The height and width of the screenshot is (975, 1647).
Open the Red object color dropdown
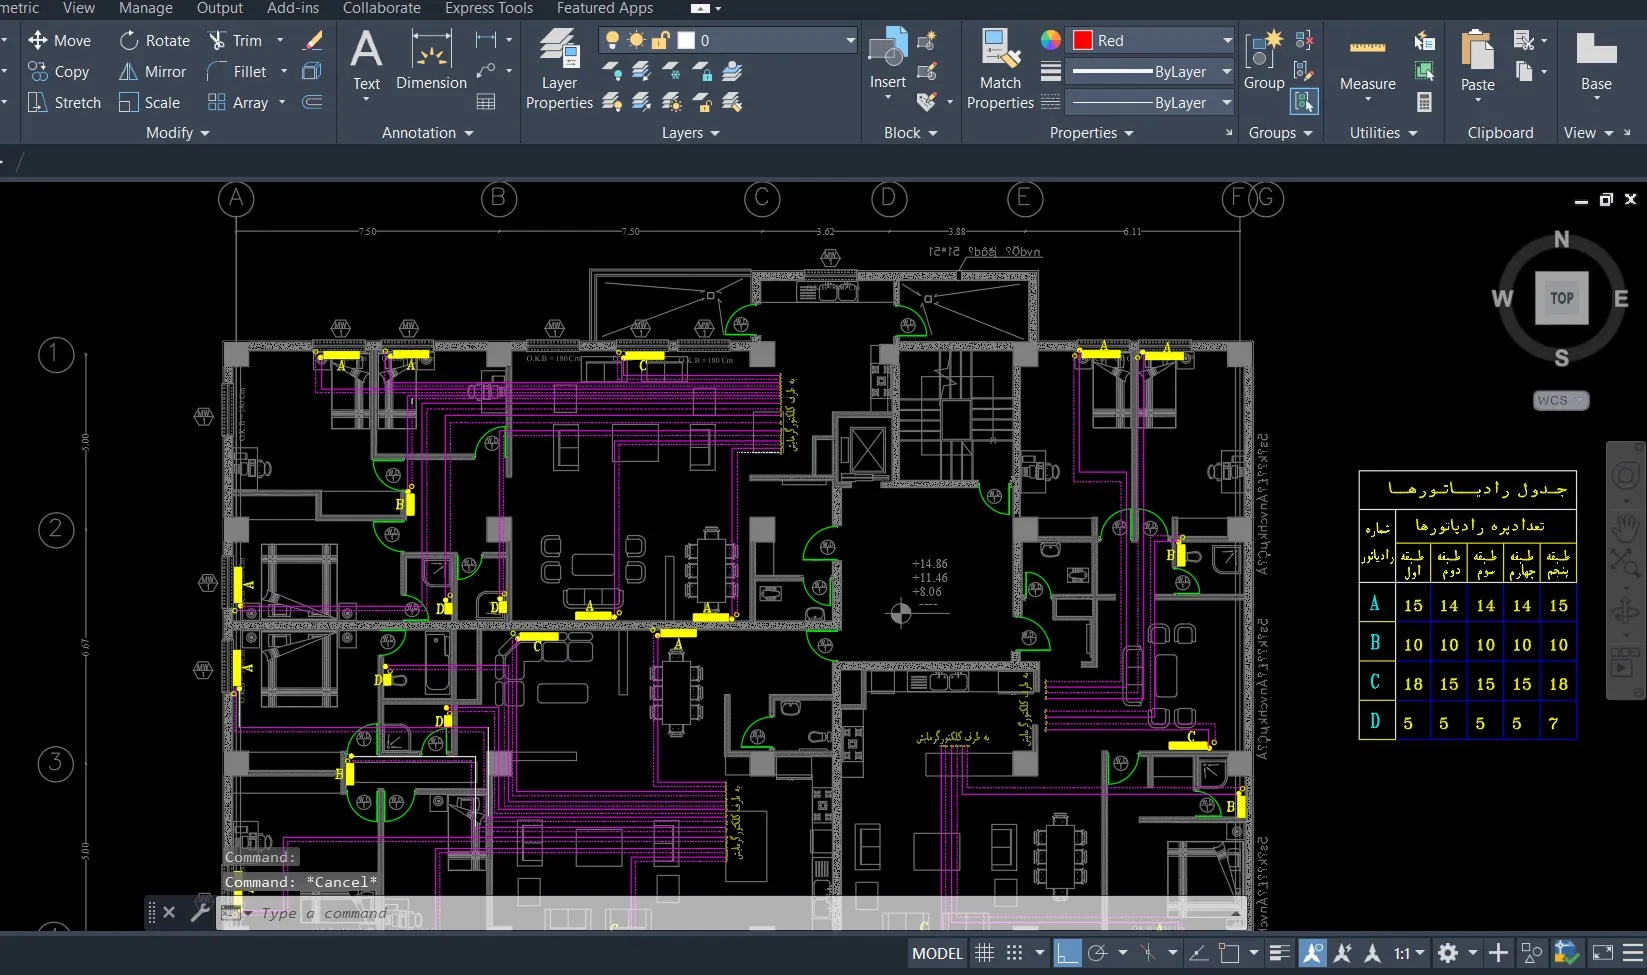pyautogui.click(x=1227, y=41)
